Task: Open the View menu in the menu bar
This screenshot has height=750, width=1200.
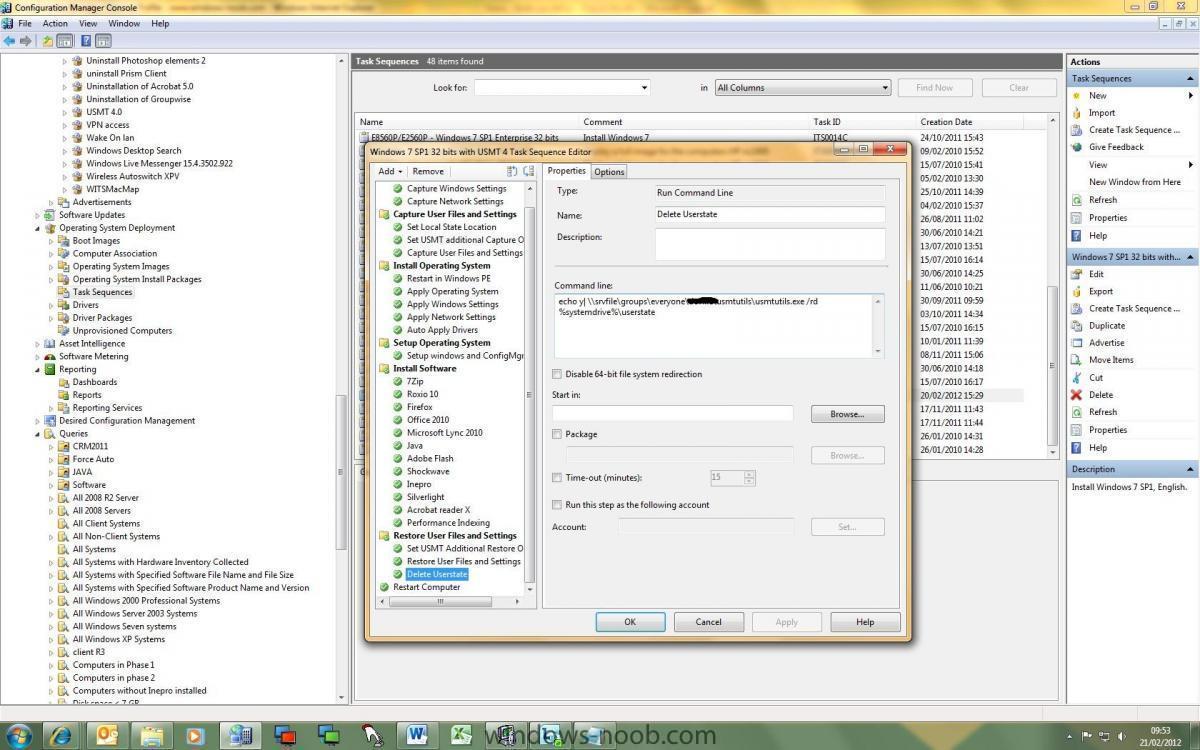Action: (88, 23)
